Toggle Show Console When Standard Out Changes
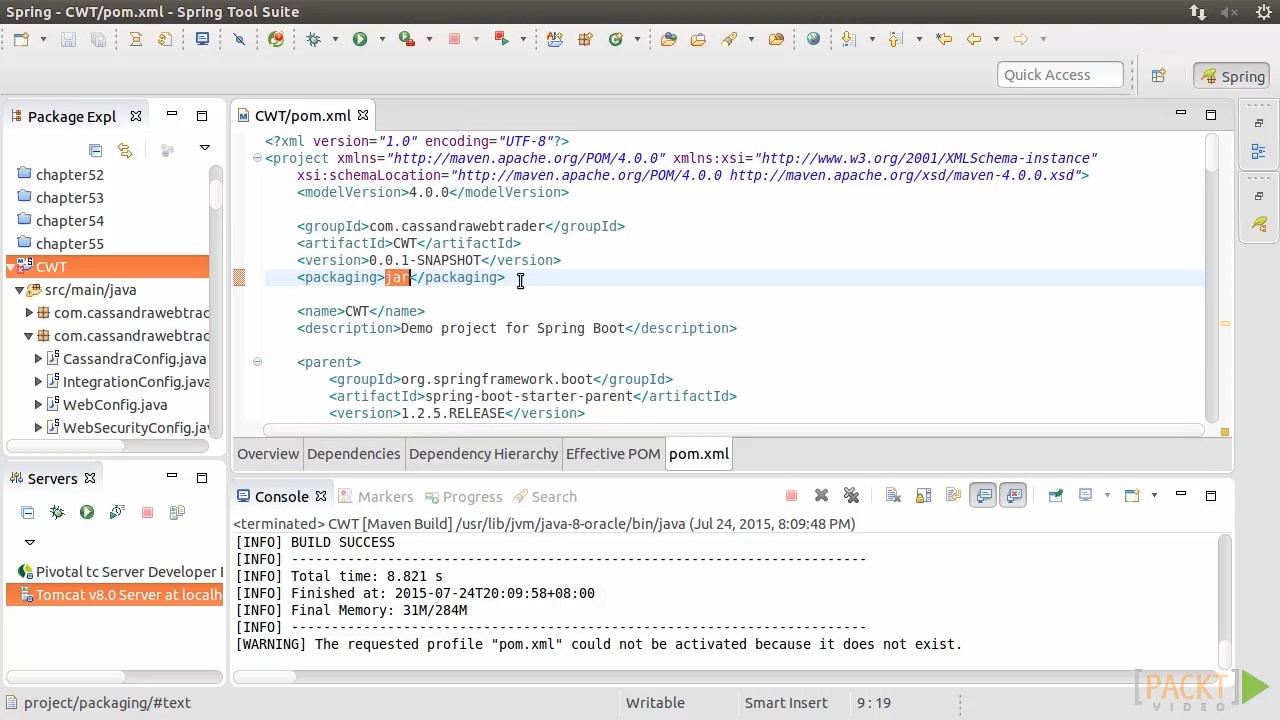The width and height of the screenshot is (1280, 720). 984,495
